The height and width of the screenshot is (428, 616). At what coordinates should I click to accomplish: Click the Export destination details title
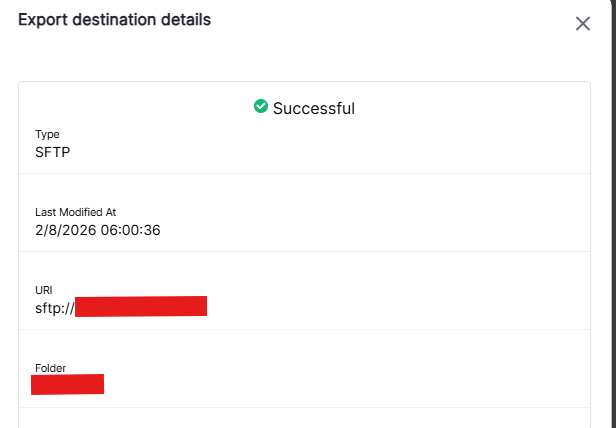pyautogui.click(x=114, y=20)
